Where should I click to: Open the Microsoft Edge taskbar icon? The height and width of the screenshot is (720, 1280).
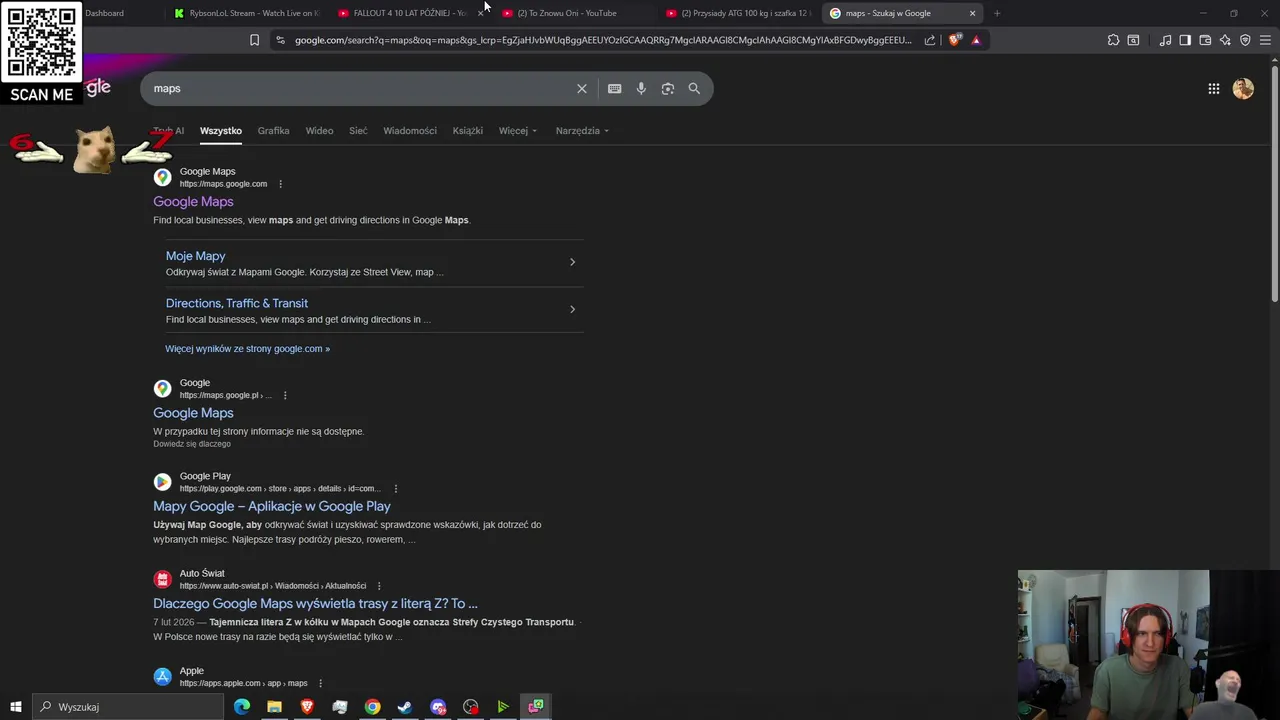(x=242, y=707)
